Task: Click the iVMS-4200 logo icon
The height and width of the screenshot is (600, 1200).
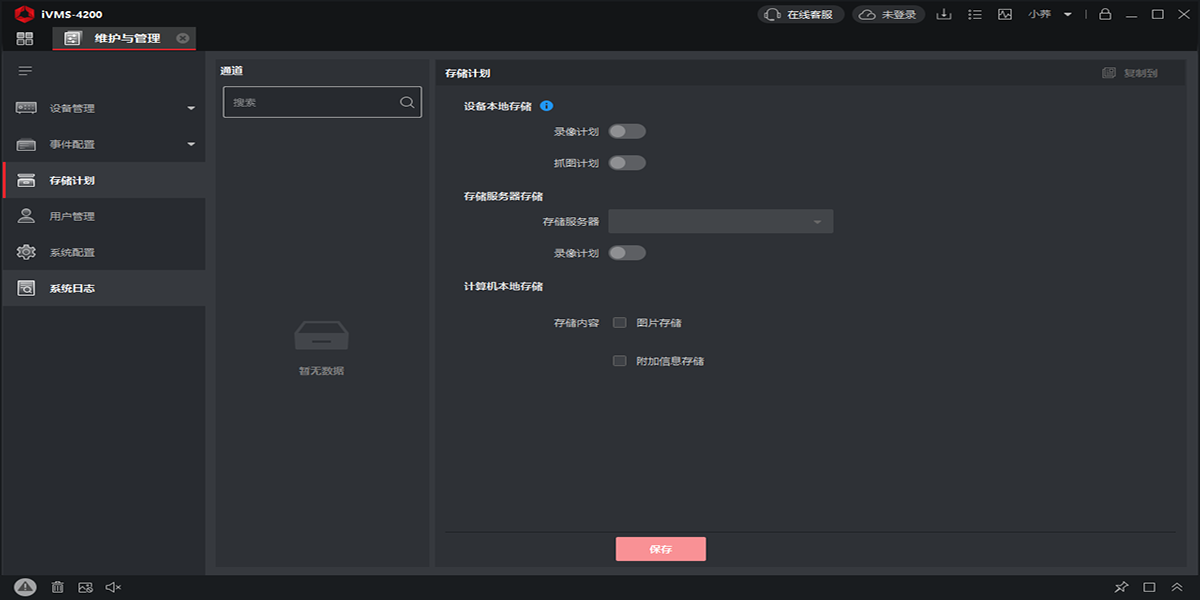Action: (25, 14)
